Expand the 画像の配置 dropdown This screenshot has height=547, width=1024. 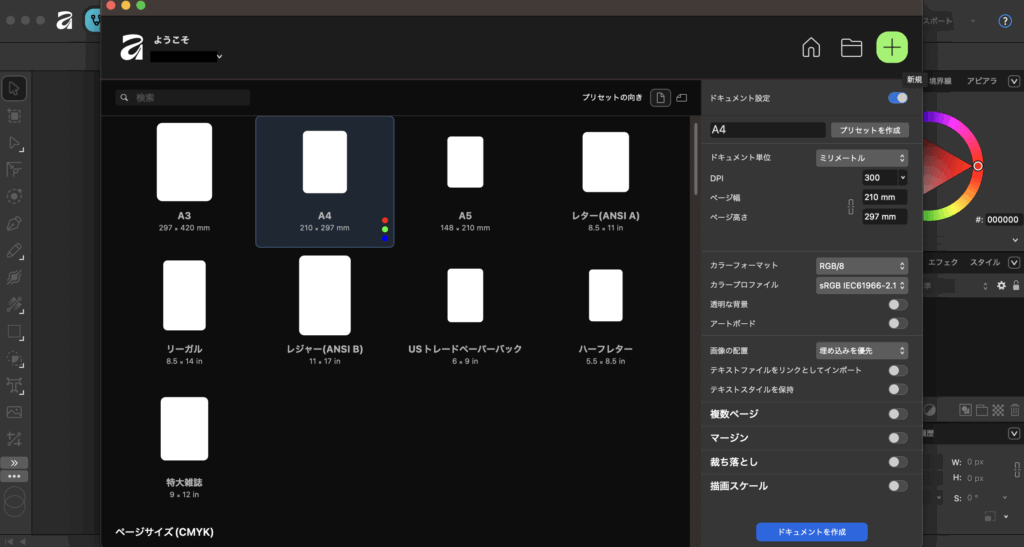(x=861, y=351)
